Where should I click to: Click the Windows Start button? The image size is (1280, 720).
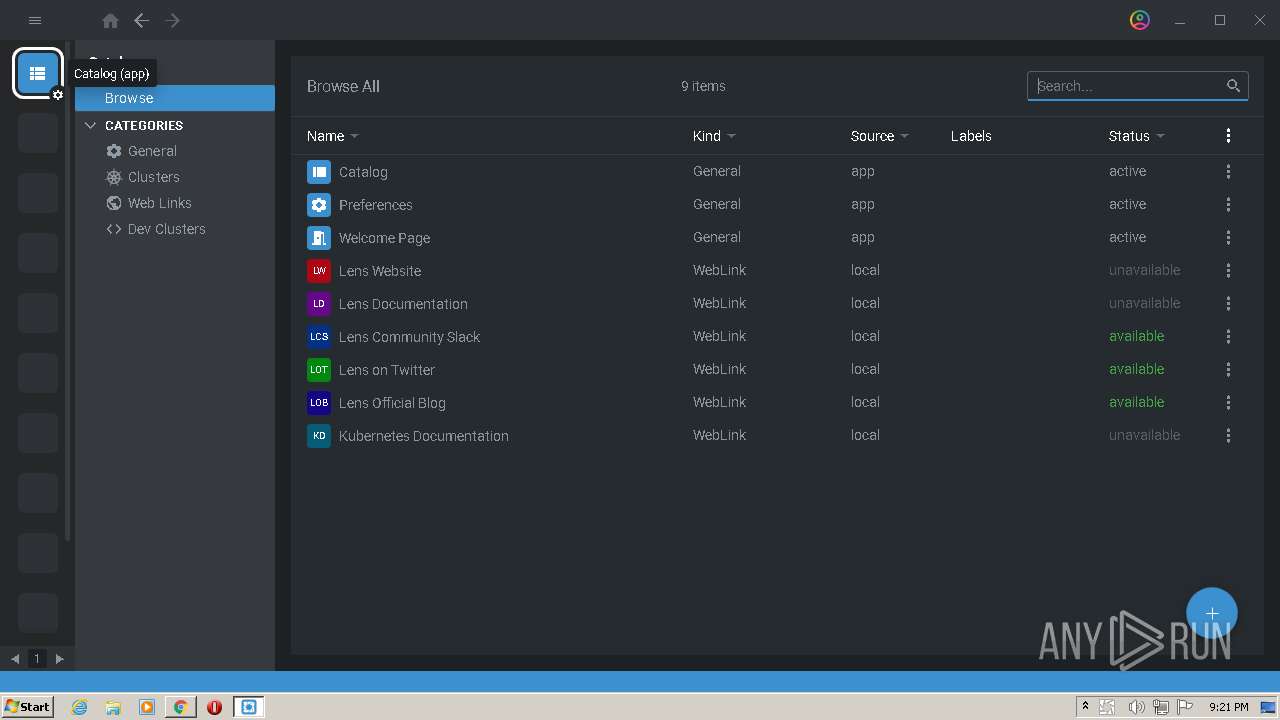[27, 707]
